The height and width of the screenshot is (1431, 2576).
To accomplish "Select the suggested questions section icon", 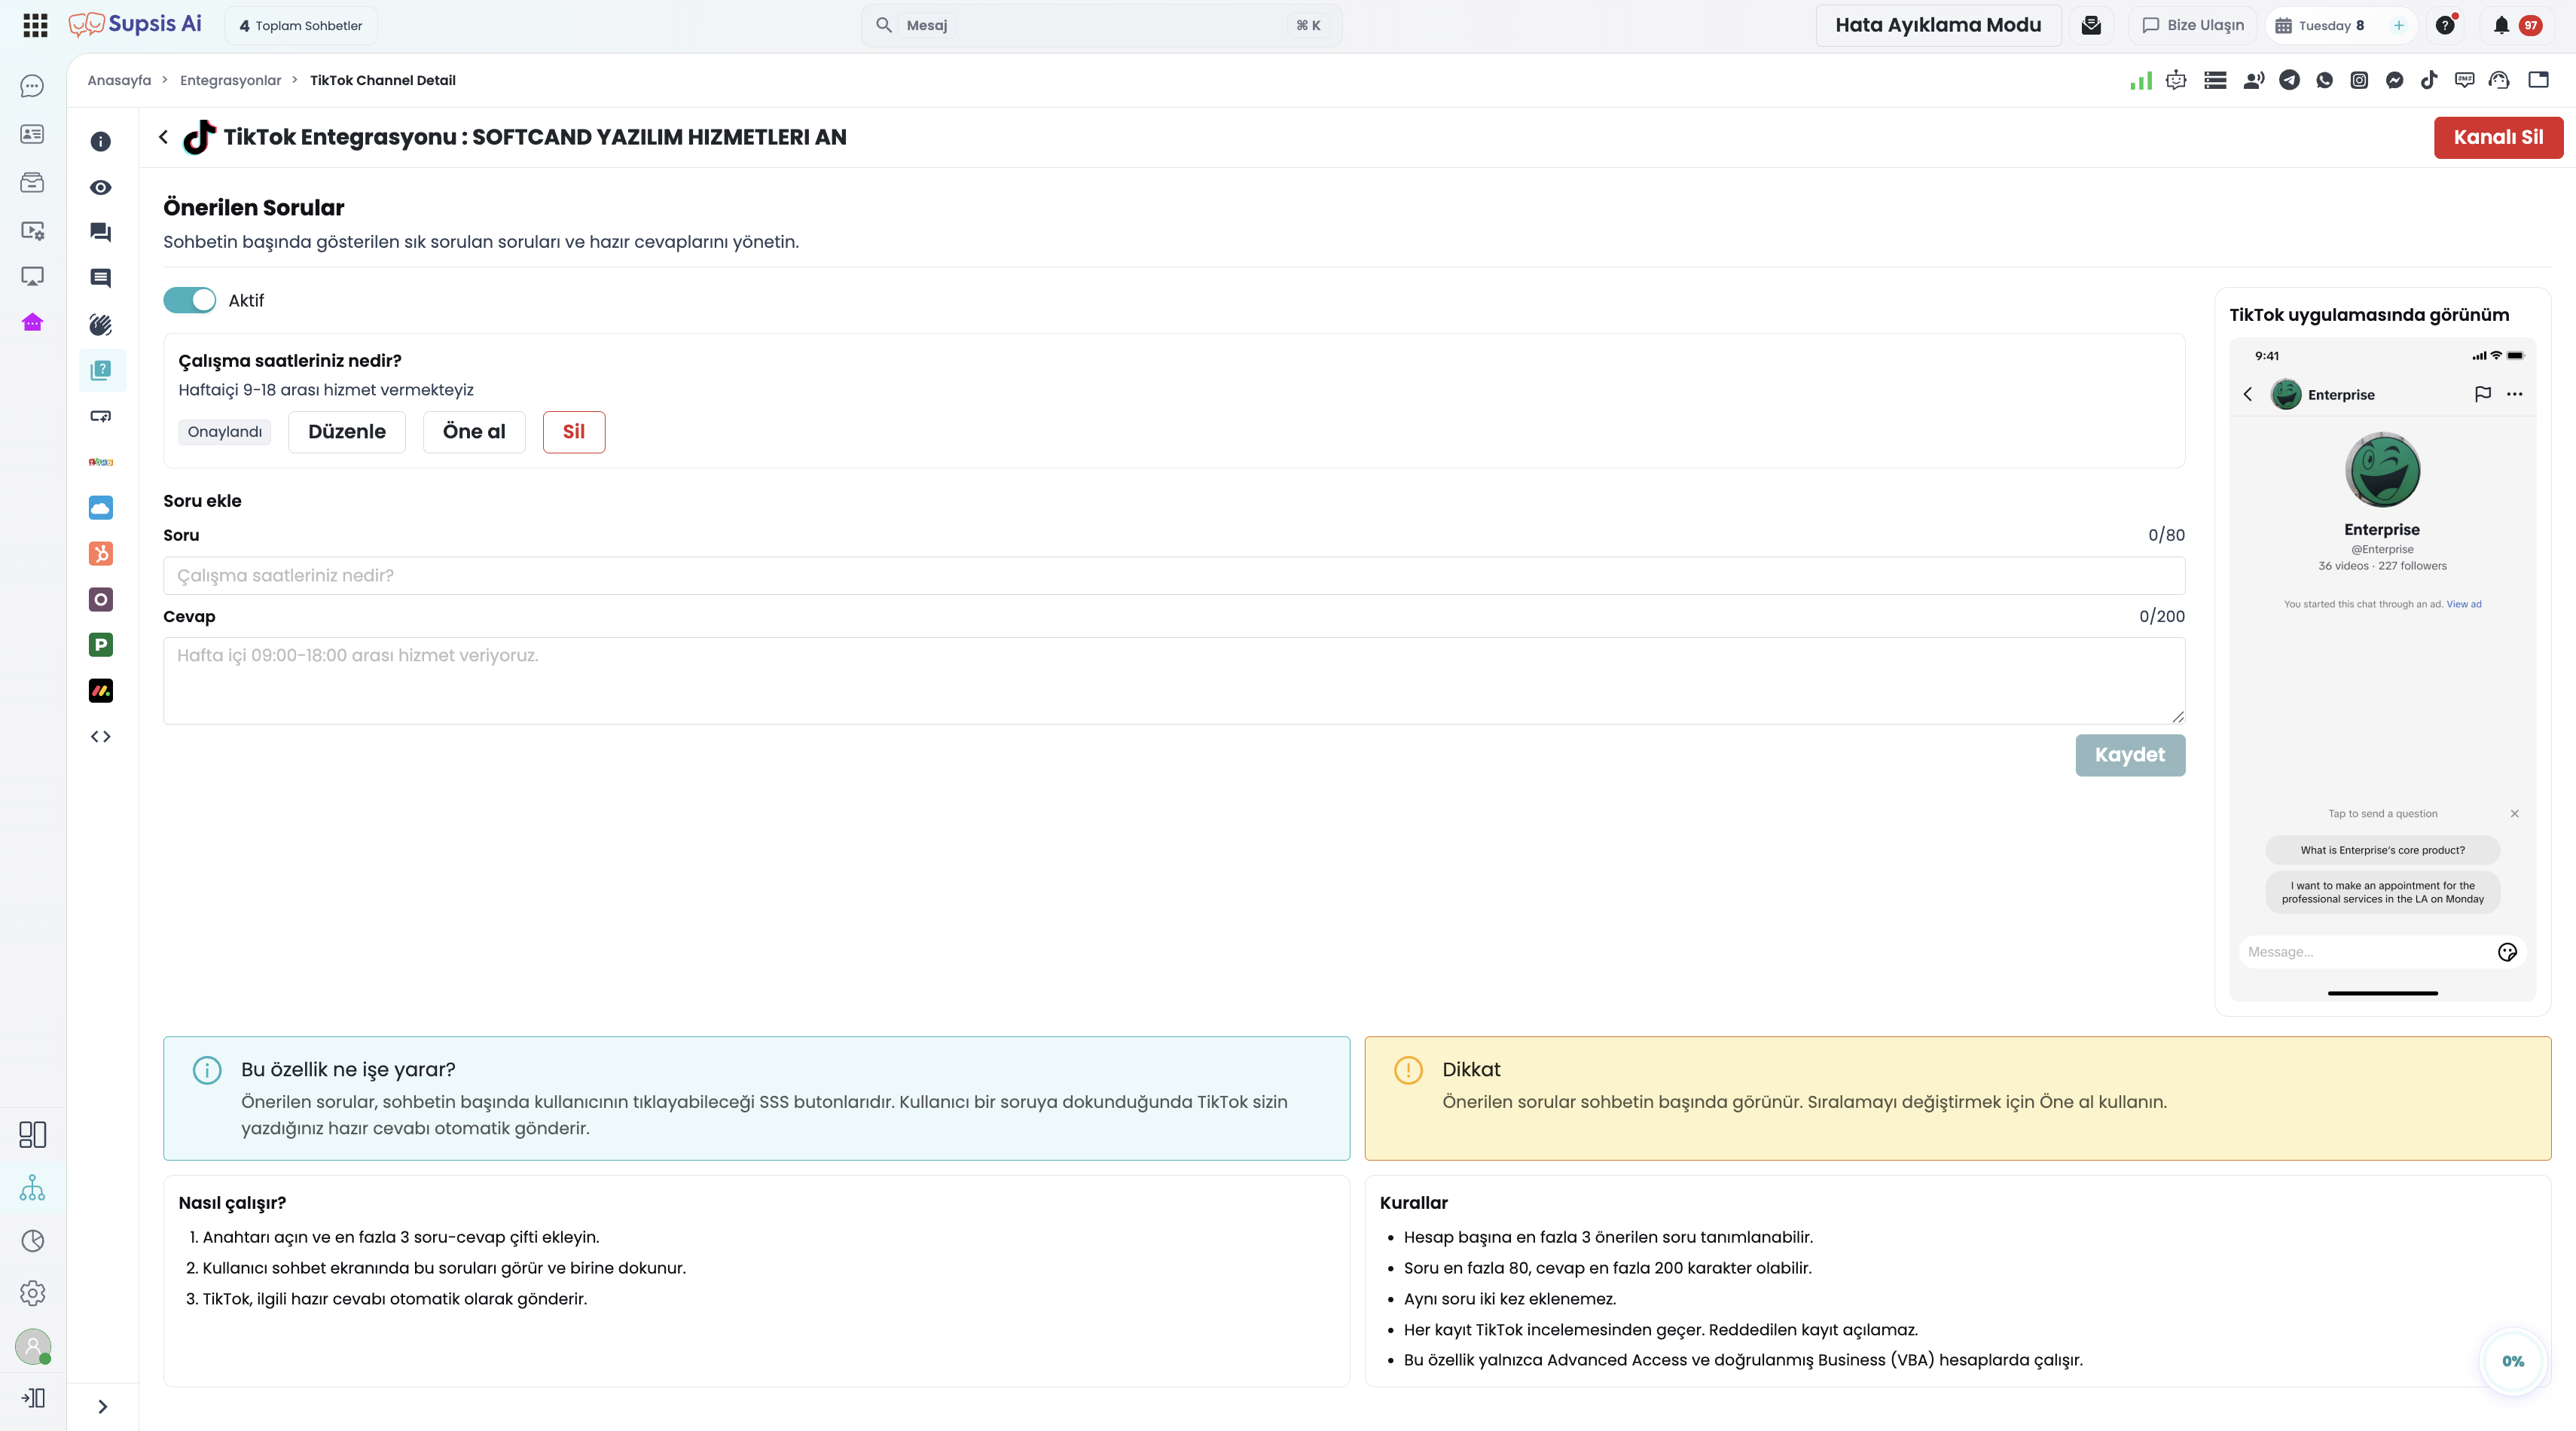I will coord(101,370).
